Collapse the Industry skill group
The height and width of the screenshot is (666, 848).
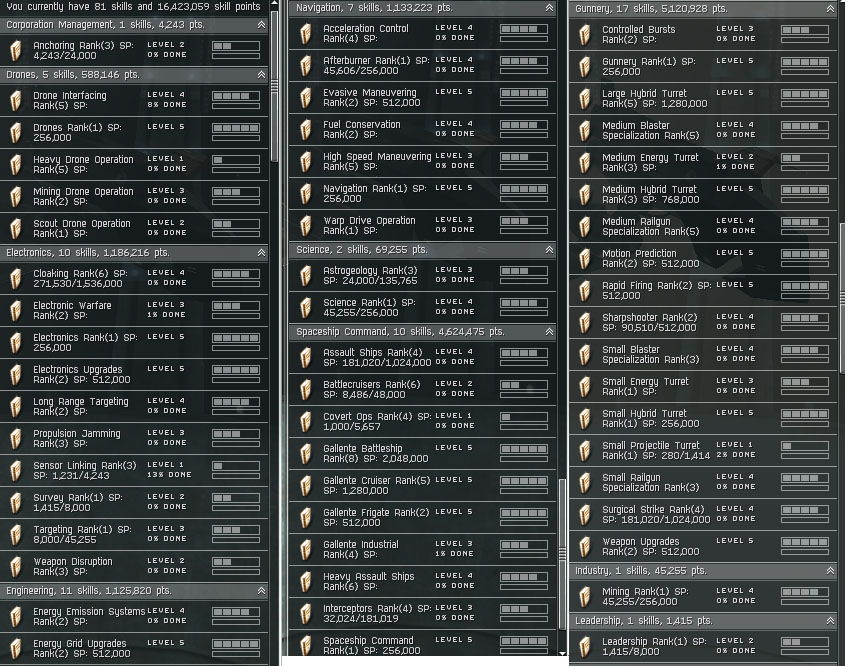pos(830,571)
